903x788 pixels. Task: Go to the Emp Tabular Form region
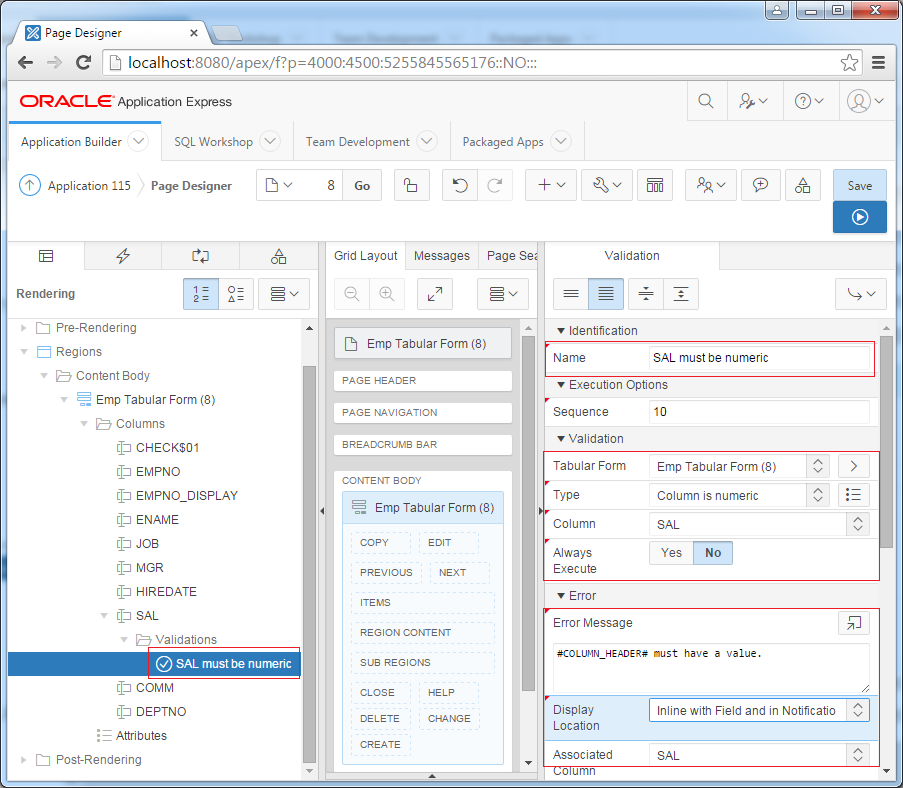(x=853, y=466)
